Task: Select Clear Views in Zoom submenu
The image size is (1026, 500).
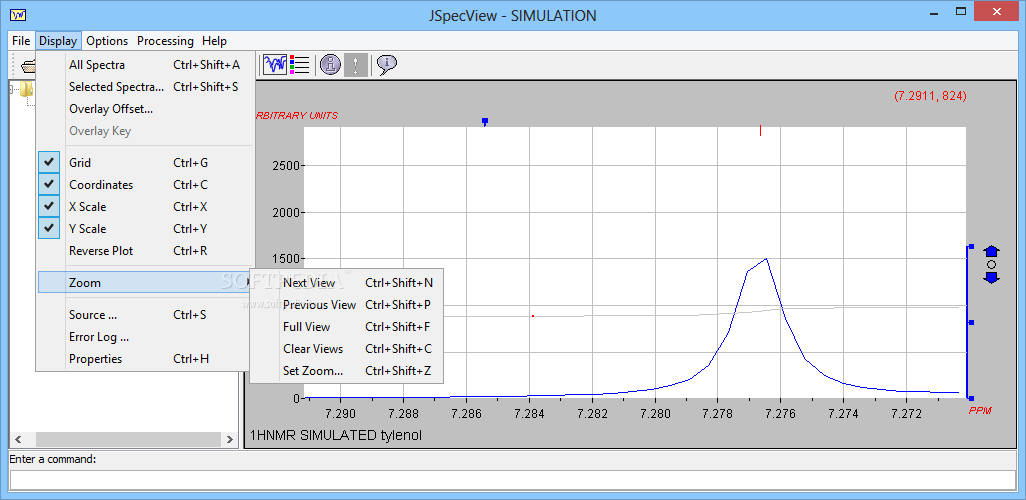Action: point(347,349)
